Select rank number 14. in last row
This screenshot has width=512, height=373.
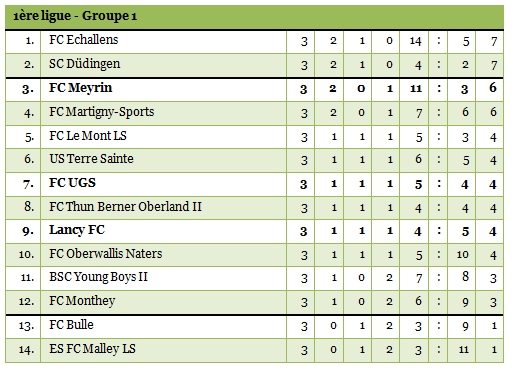[x=26, y=350]
